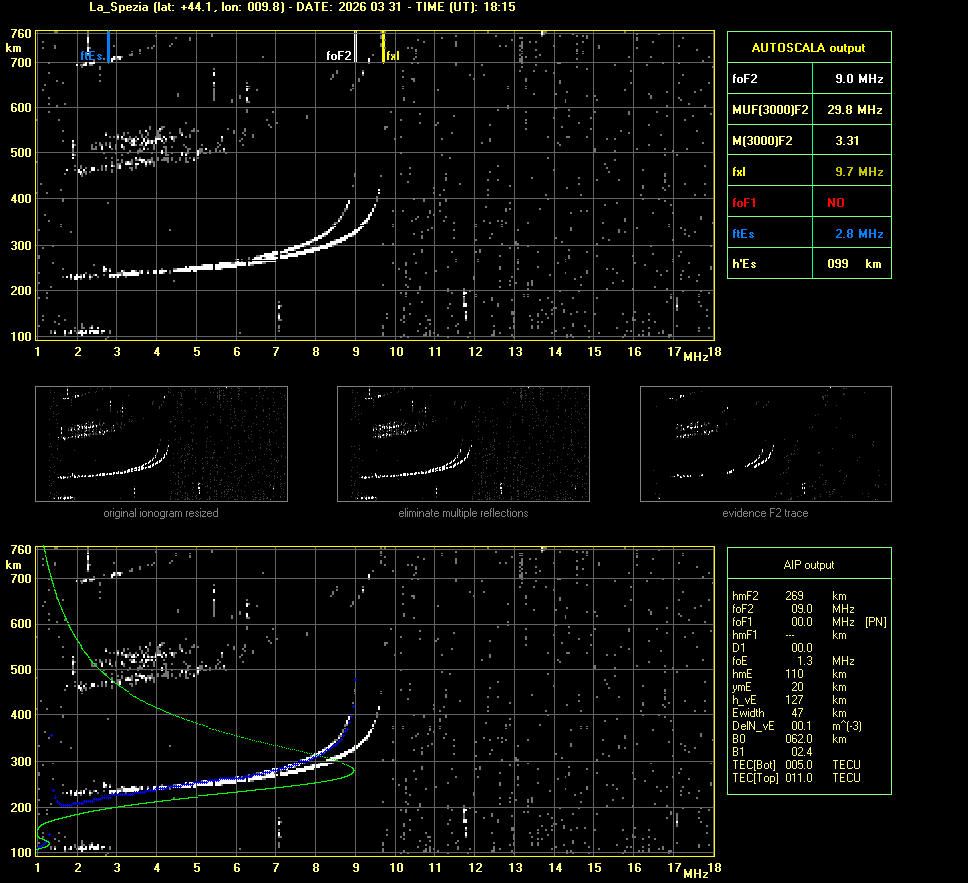Select the M(3000)F2 3.31 value

[847, 141]
